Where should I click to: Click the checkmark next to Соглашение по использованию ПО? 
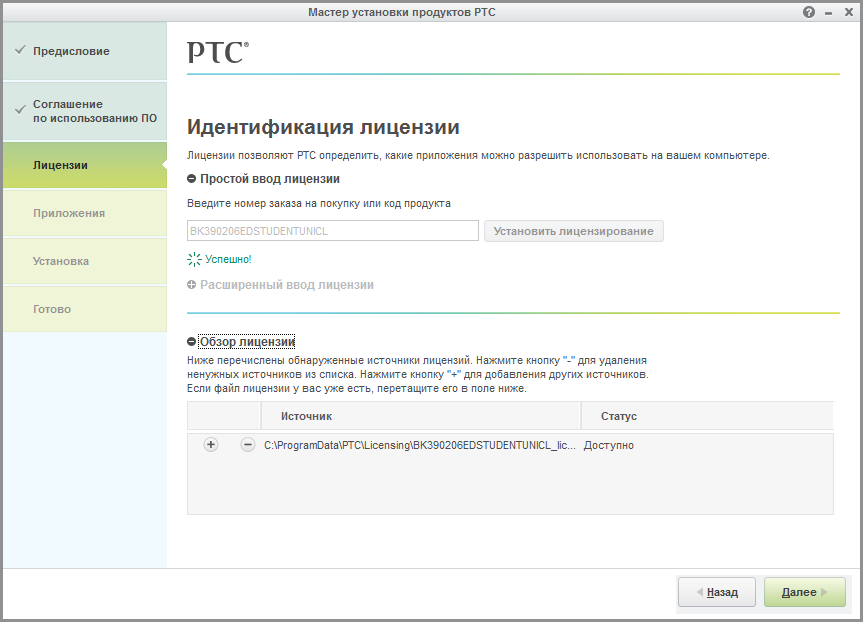tap(20, 110)
